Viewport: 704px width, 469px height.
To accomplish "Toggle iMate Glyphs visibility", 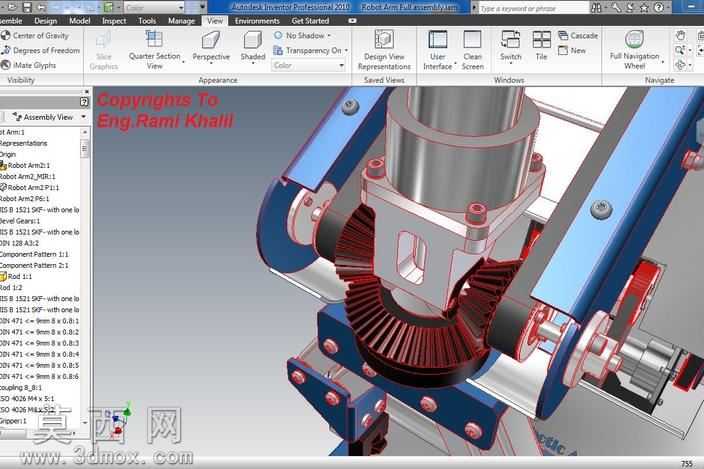I will (29, 66).
